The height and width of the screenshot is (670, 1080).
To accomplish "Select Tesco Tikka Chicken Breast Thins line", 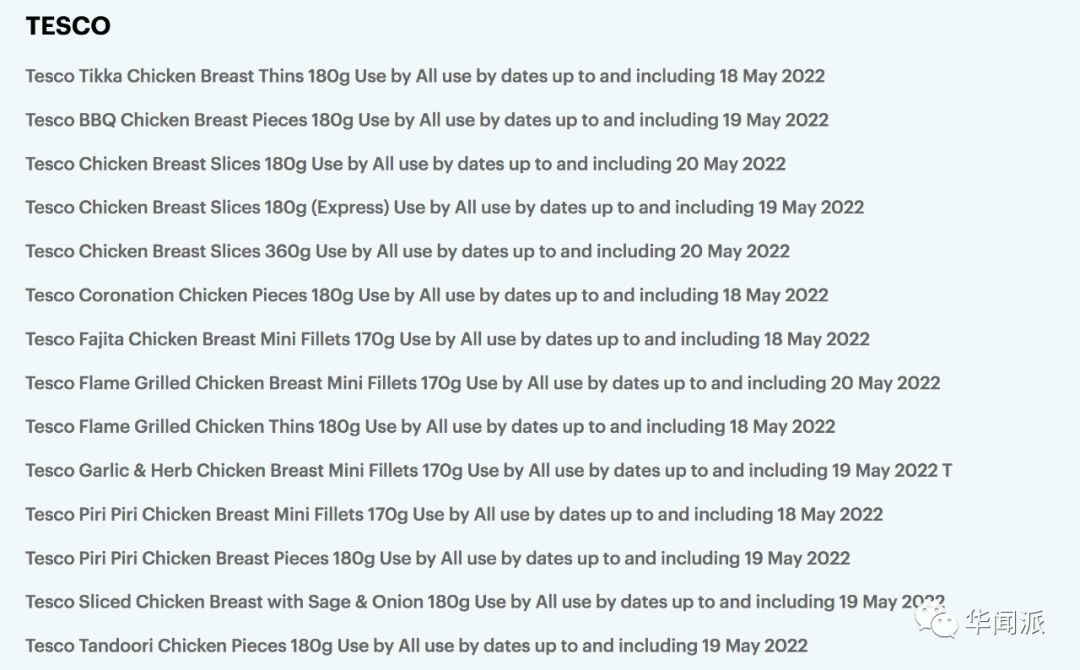I will pyautogui.click(x=425, y=76).
